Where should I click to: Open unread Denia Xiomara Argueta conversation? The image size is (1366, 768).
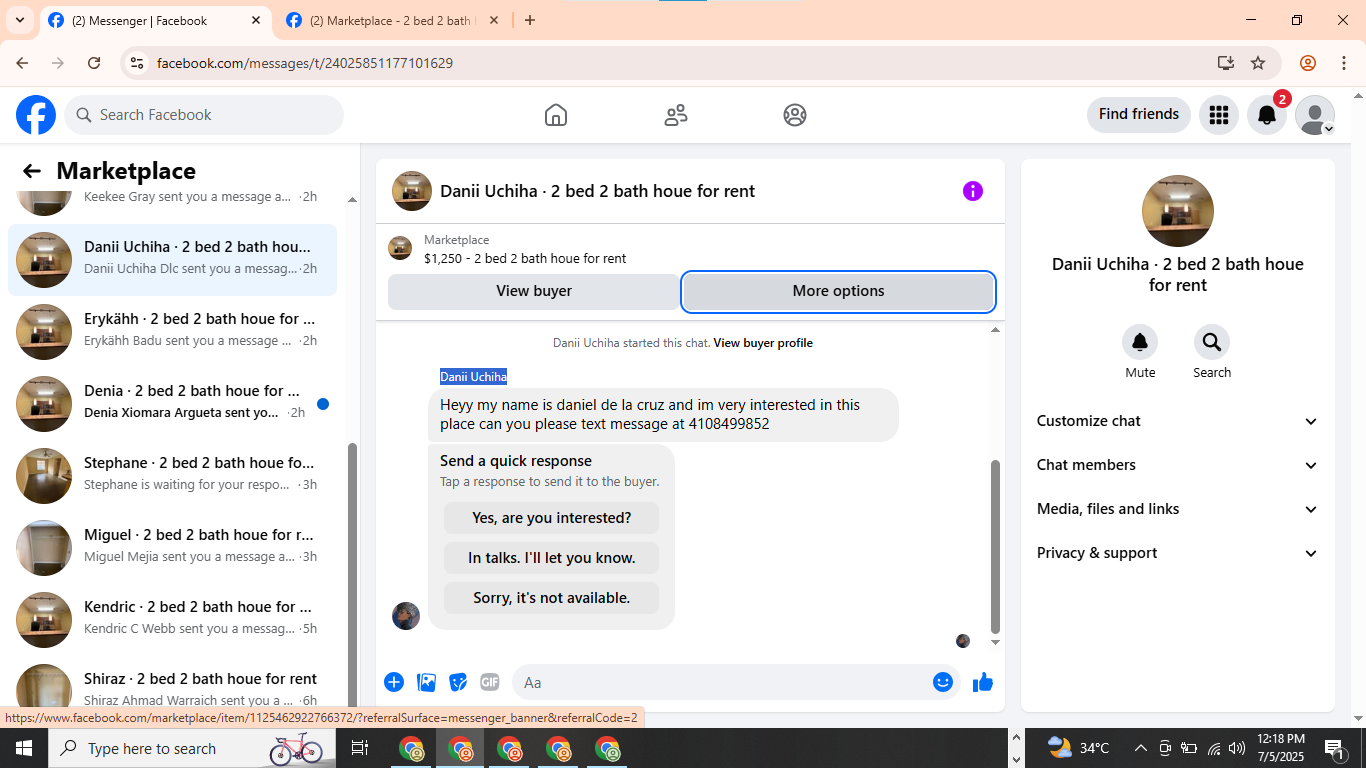tap(172, 404)
